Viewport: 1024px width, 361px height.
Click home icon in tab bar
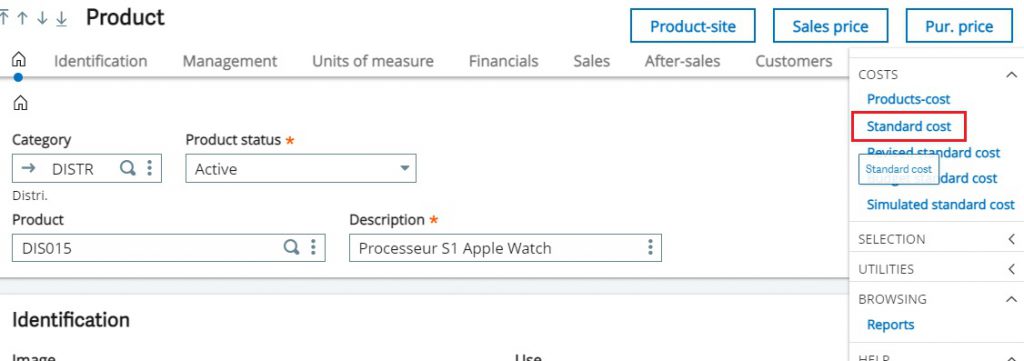tap(19, 61)
